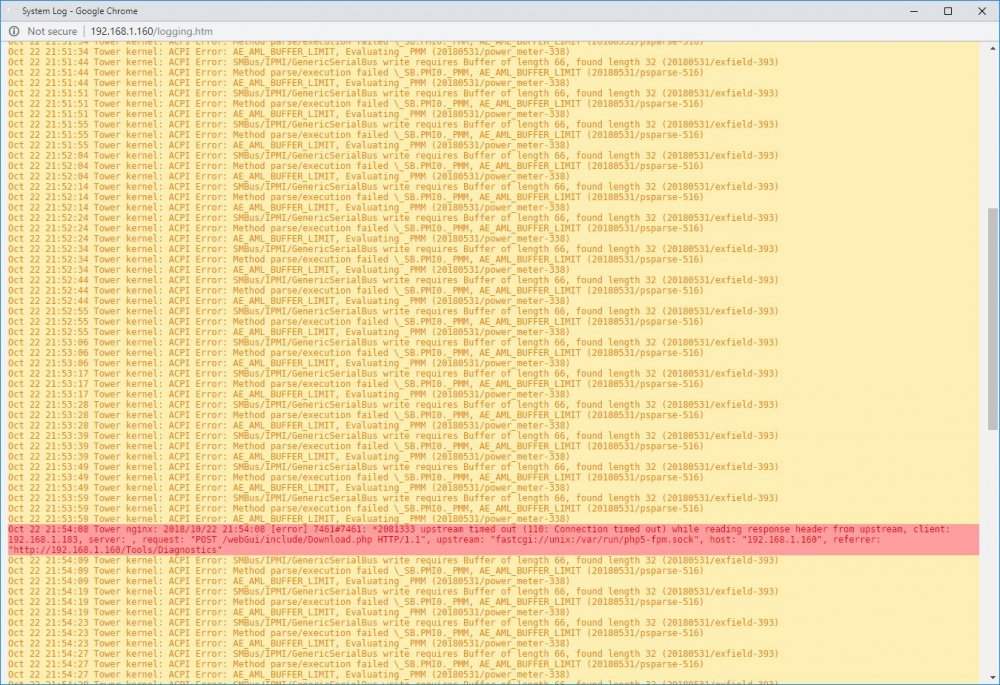Click the scrollbar down arrow
The height and width of the screenshot is (685, 1000).
(993, 678)
